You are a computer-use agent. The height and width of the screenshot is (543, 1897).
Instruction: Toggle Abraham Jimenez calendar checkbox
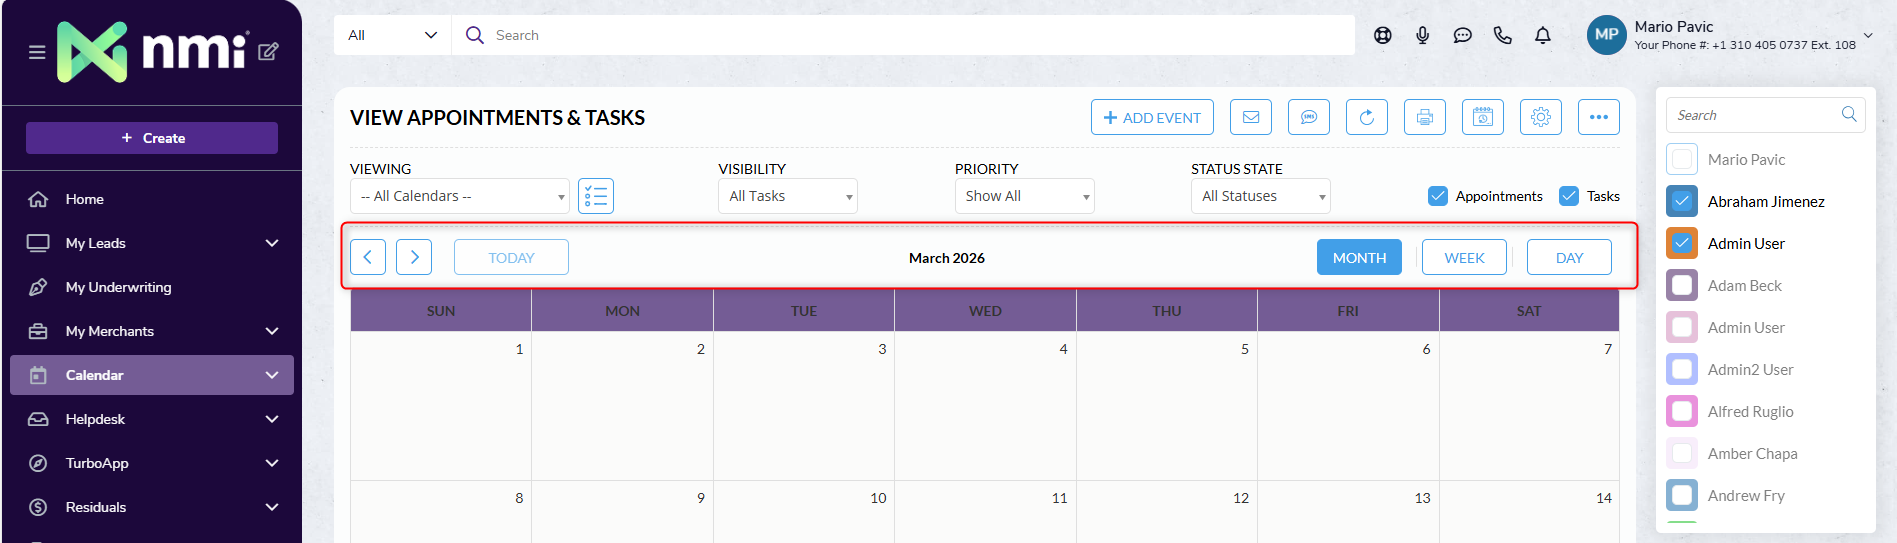coord(1682,201)
